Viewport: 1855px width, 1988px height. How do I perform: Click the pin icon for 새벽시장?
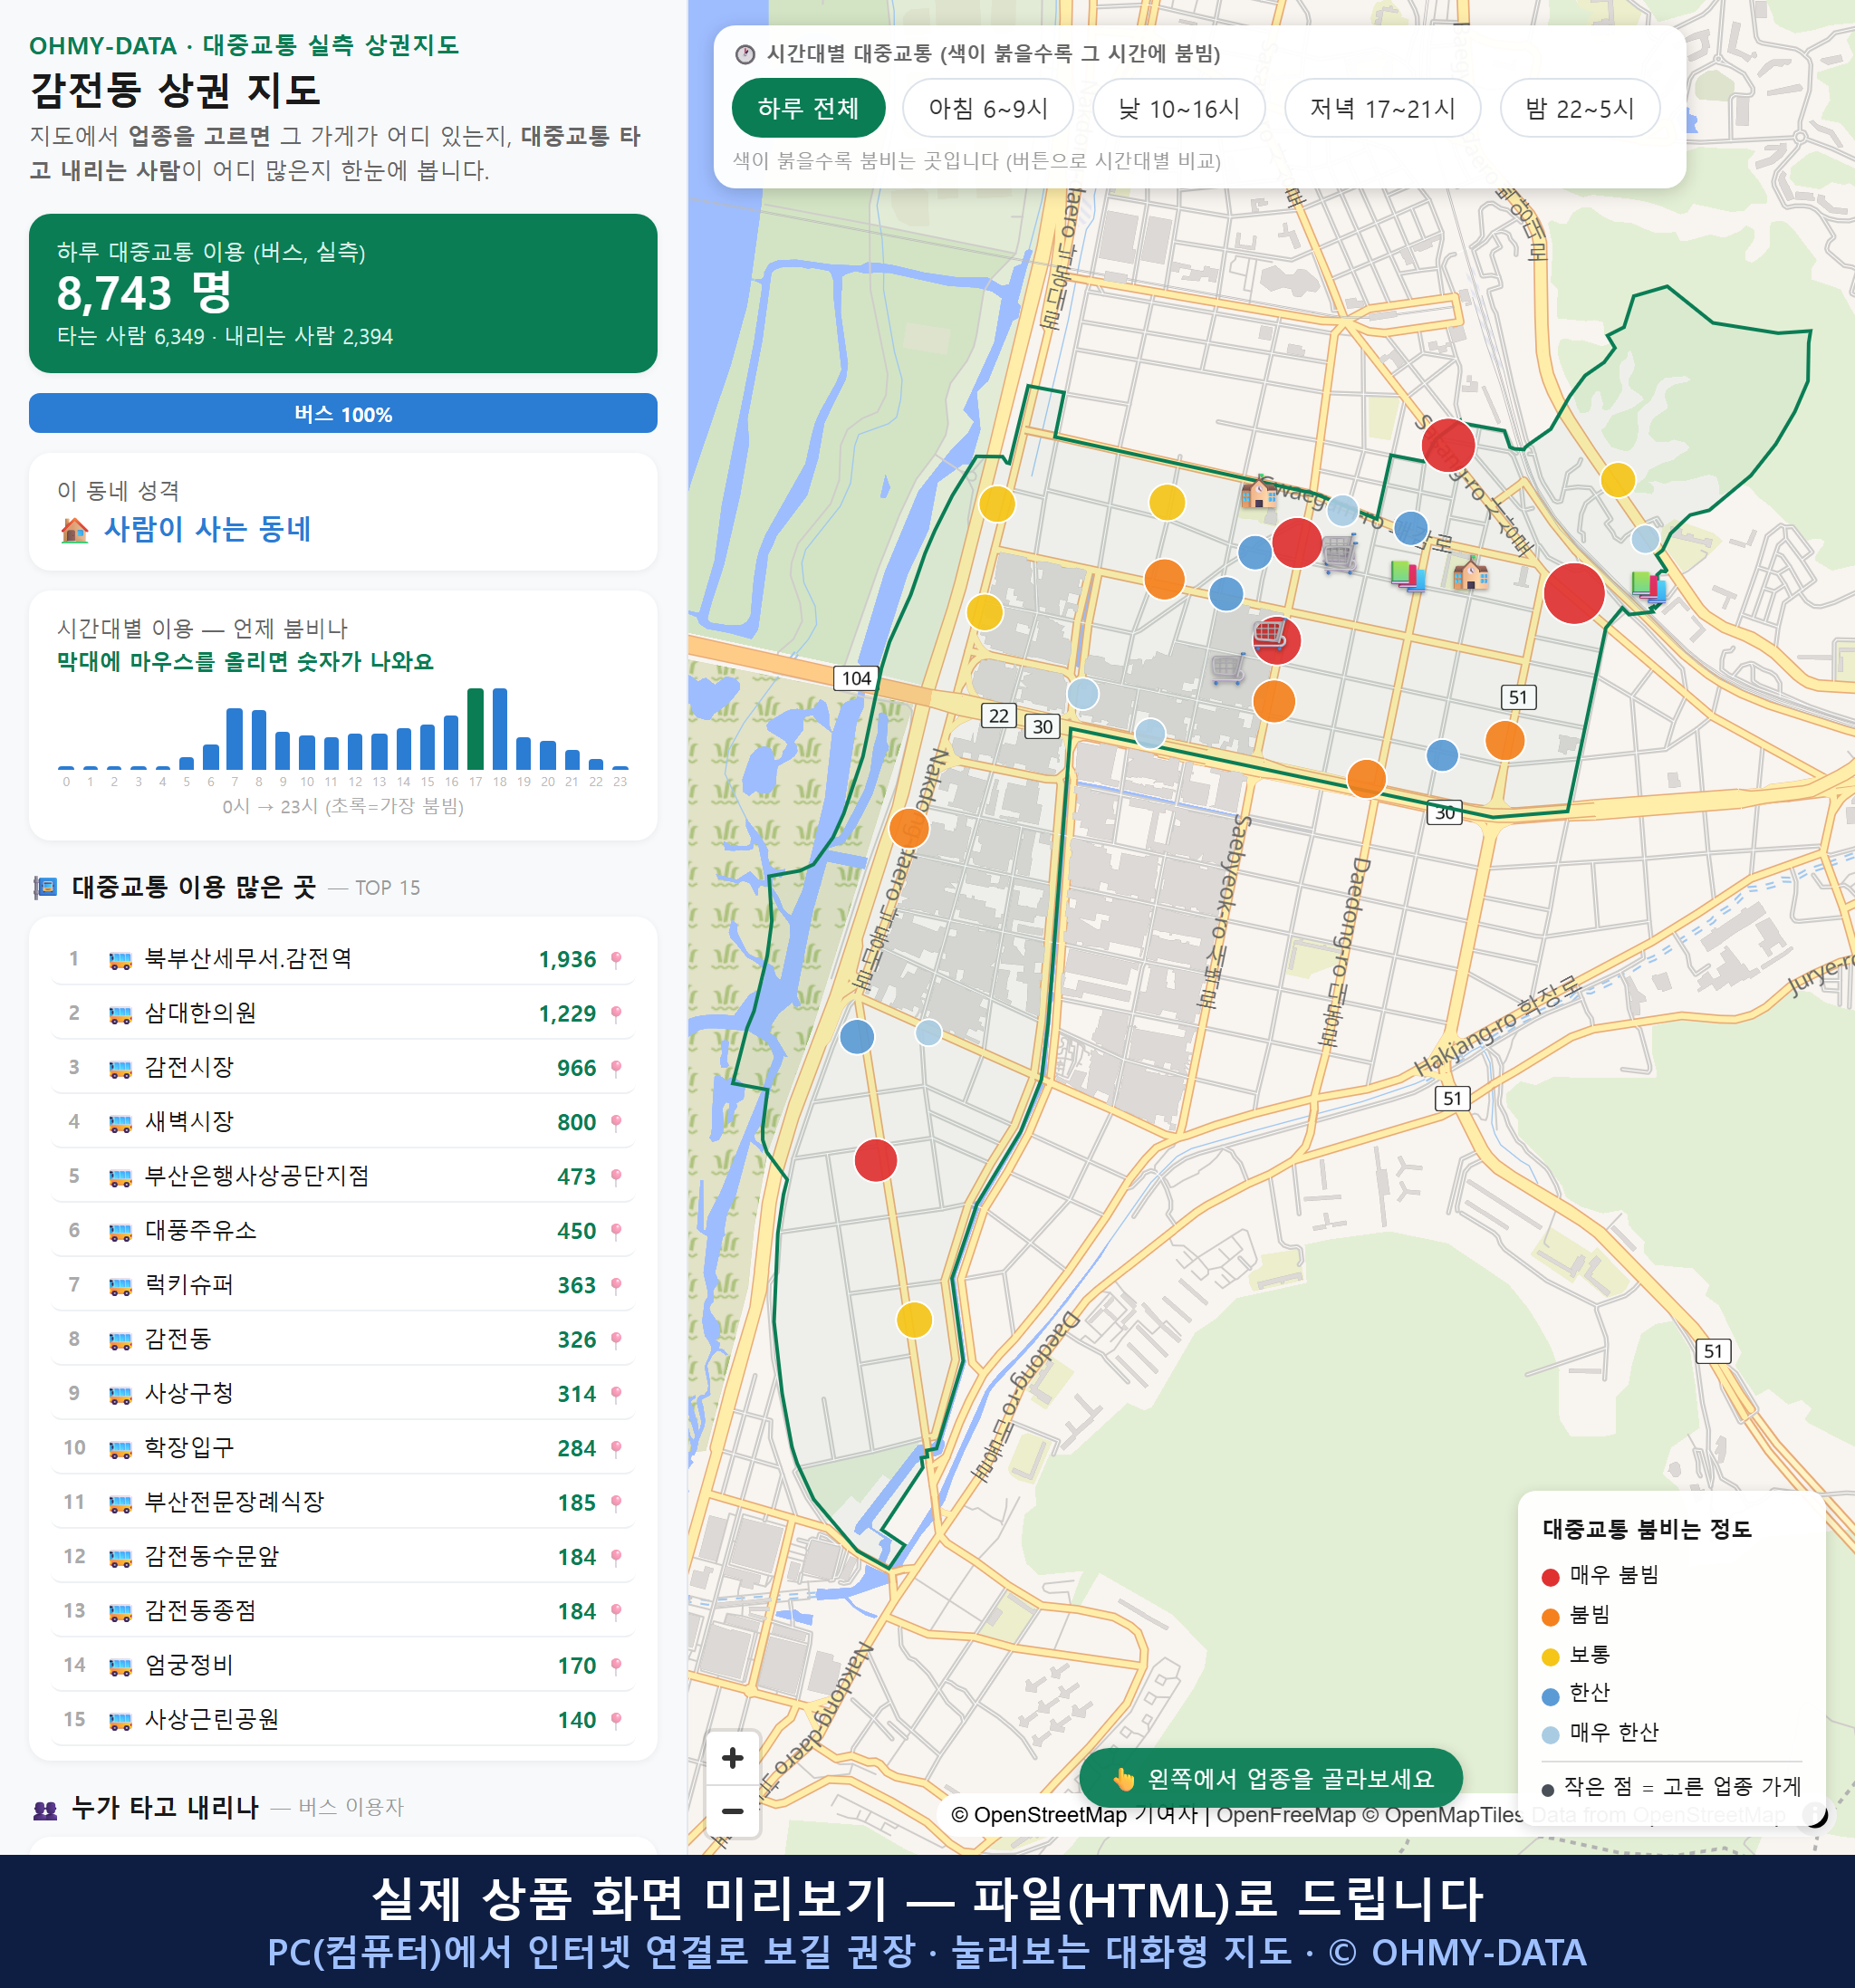[x=616, y=1122]
